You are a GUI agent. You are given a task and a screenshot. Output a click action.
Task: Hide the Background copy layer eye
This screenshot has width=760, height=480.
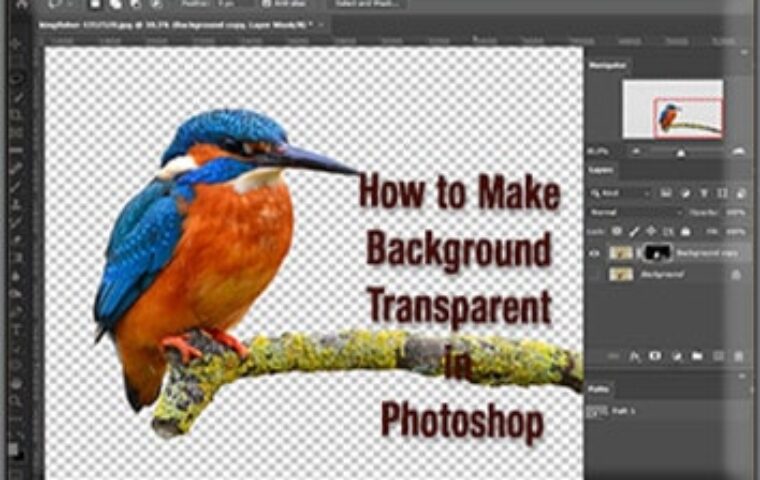click(x=595, y=253)
